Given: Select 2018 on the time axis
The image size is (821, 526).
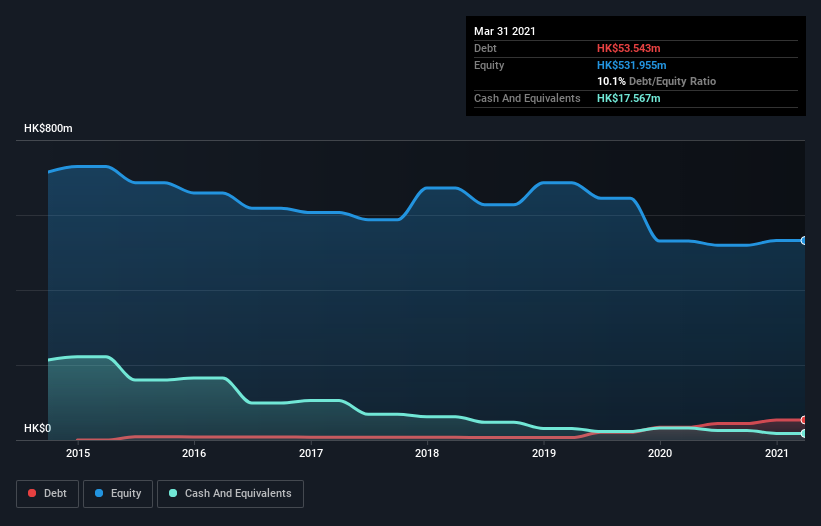Looking at the screenshot, I should [427, 454].
